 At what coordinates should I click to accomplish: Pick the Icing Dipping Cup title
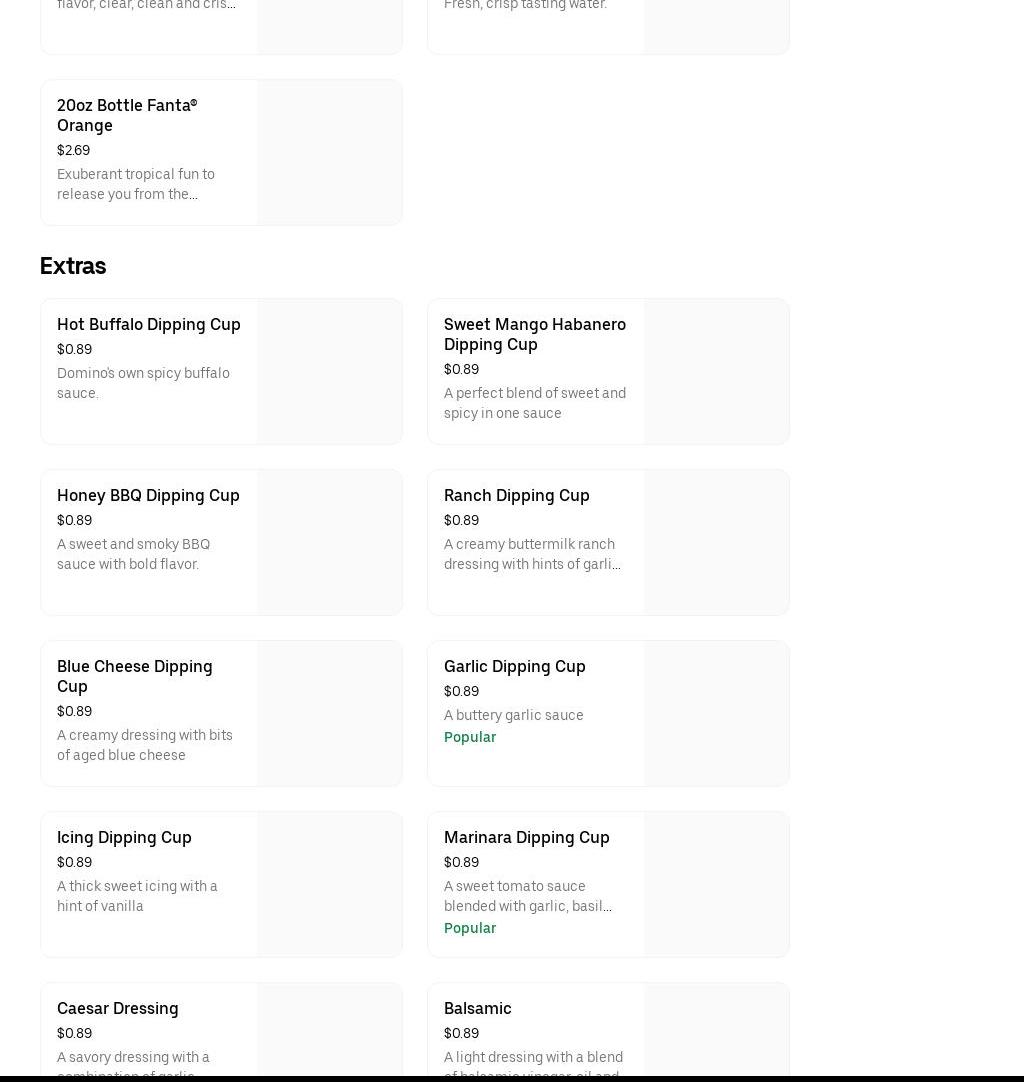click(x=124, y=837)
